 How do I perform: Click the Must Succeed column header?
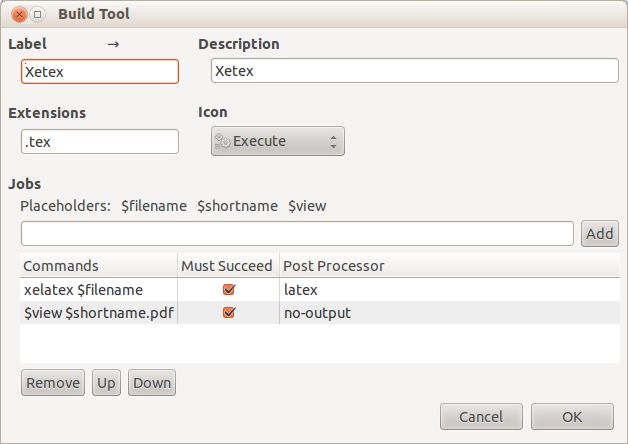click(228, 265)
